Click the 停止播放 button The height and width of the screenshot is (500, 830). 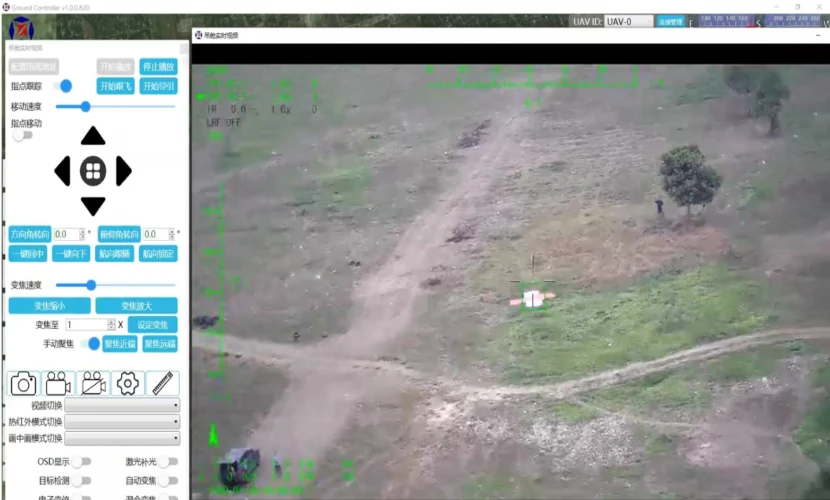pos(158,67)
